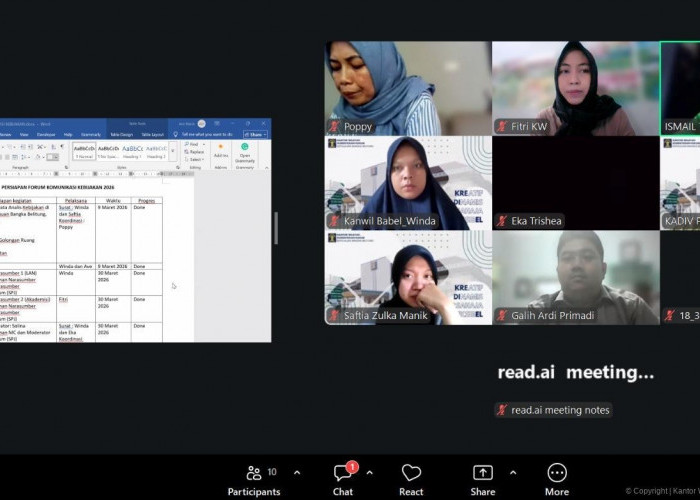Click the ISMAIL name label

680,127
